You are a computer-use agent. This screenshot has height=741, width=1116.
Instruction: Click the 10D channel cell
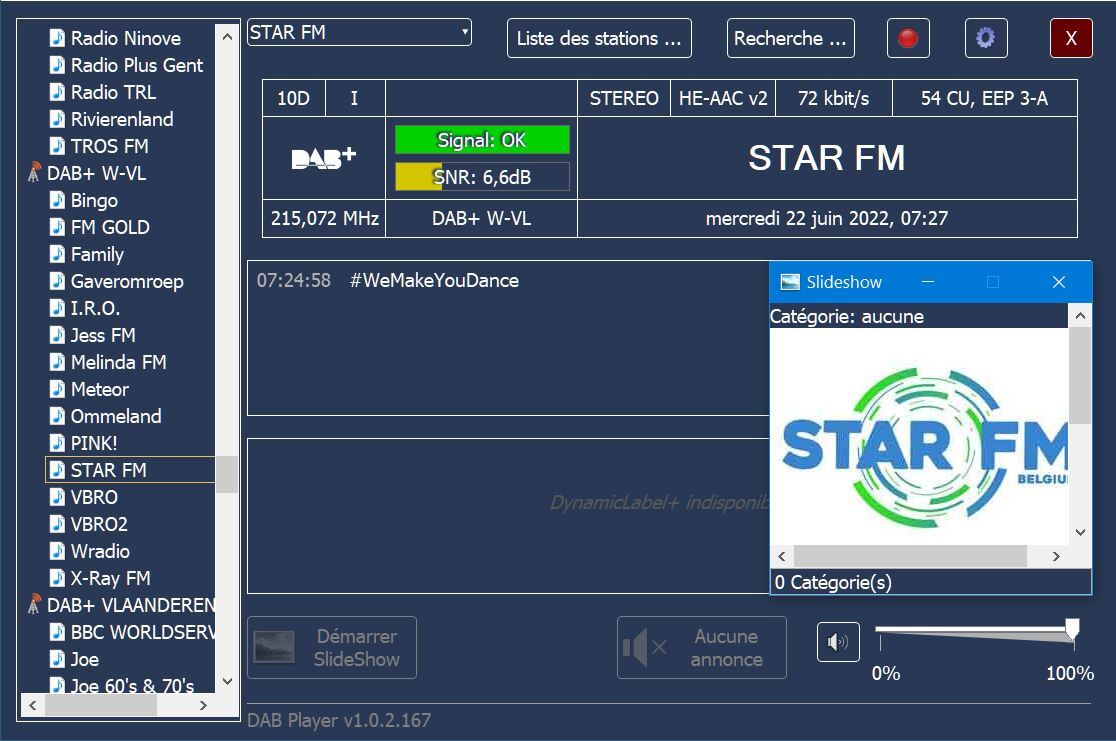click(294, 98)
